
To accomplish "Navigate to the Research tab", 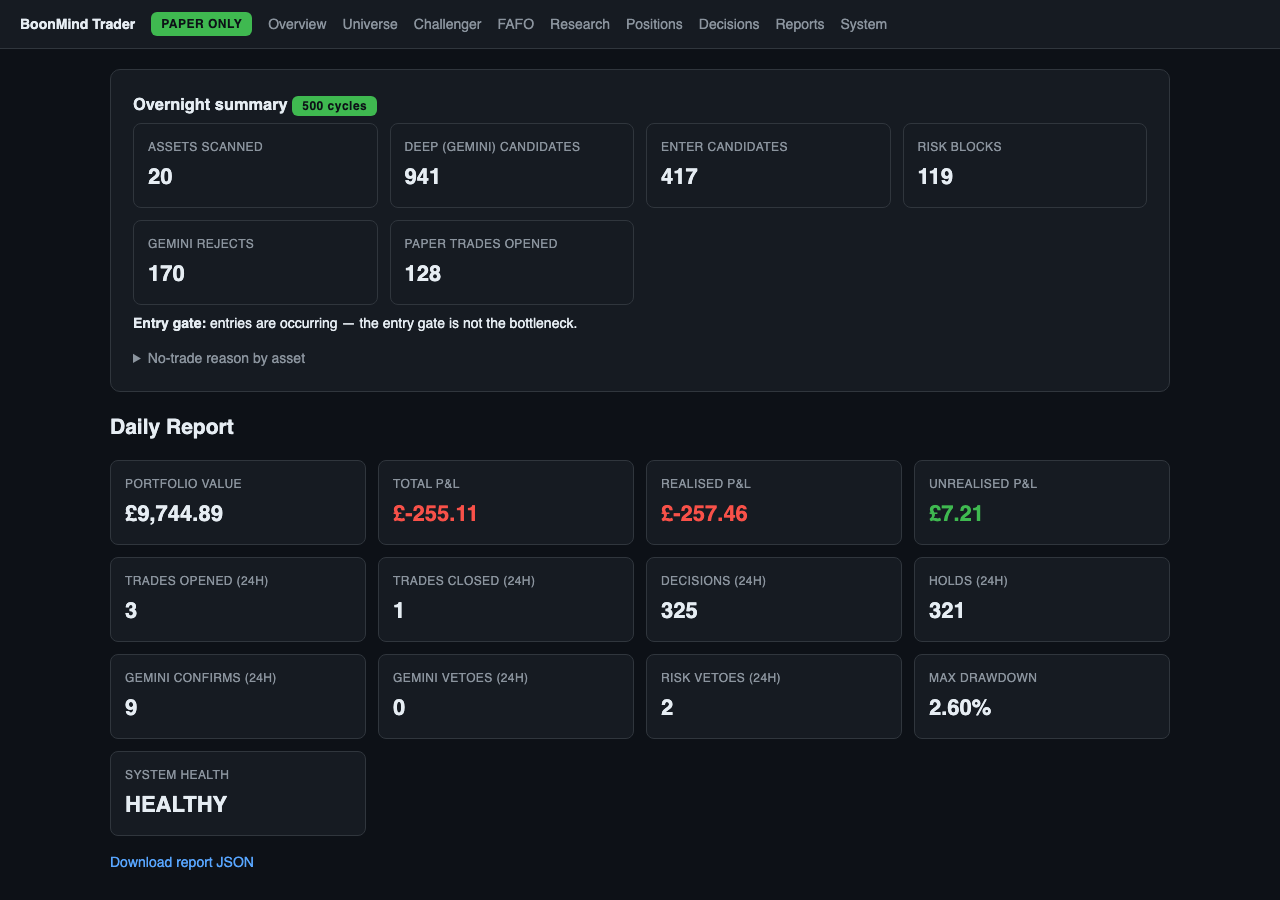I will click(x=580, y=24).
